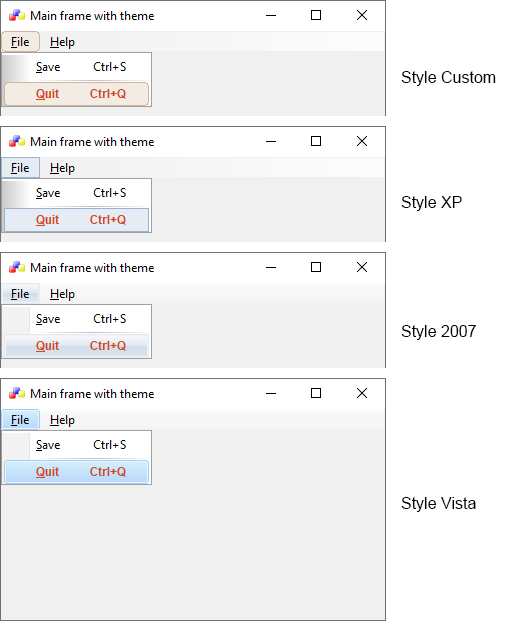Minimize the Style 2007 window
Viewport: 510px width, 621px height.
[271, 268]
